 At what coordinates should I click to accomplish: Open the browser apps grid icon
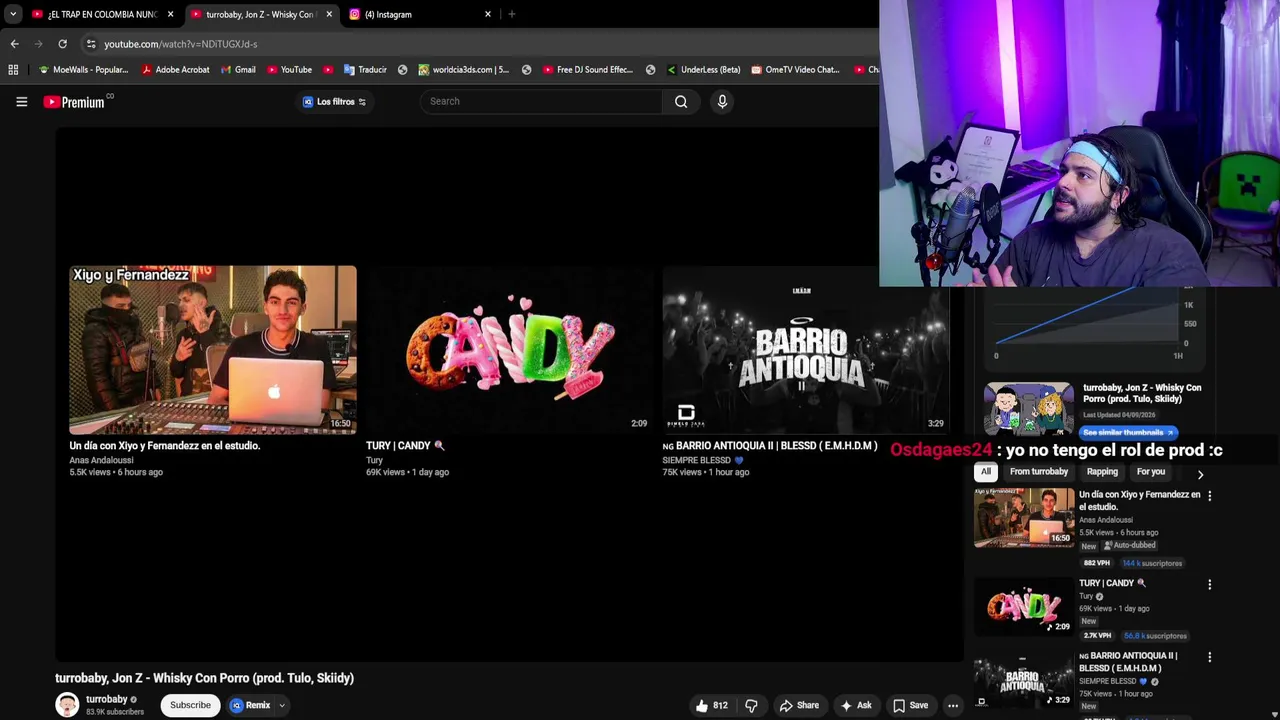[x=13, y=70]
